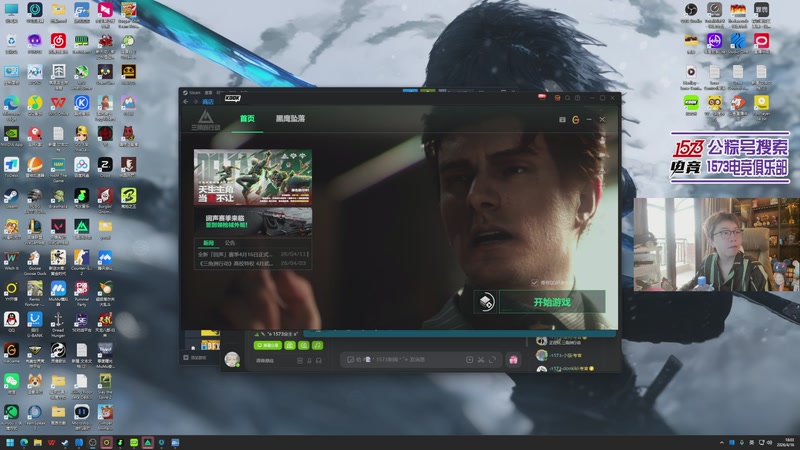This screenshot has width=800, height=450.
Task: Open the Steam menu in the title bar
Action: (x=193, y=93)
